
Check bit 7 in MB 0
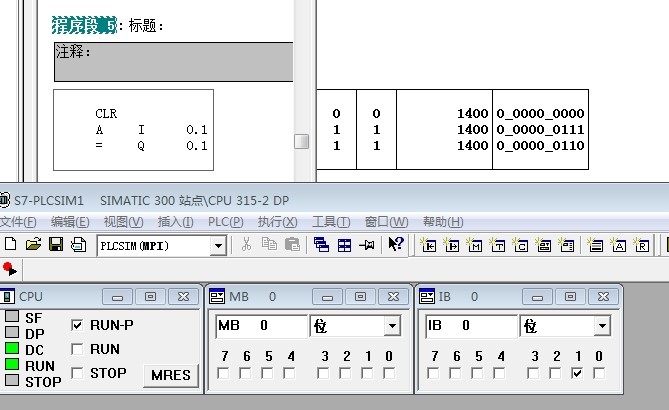(x=223, y=374)
